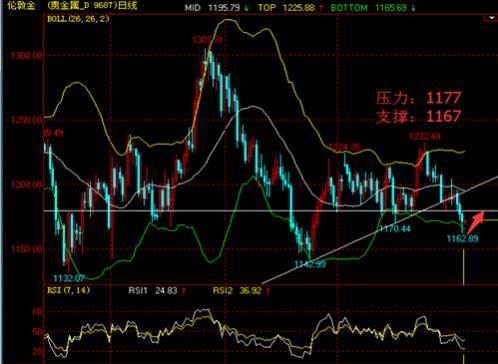
Task: Click the TOP 1225.88 value
Action: coord(286,7)
